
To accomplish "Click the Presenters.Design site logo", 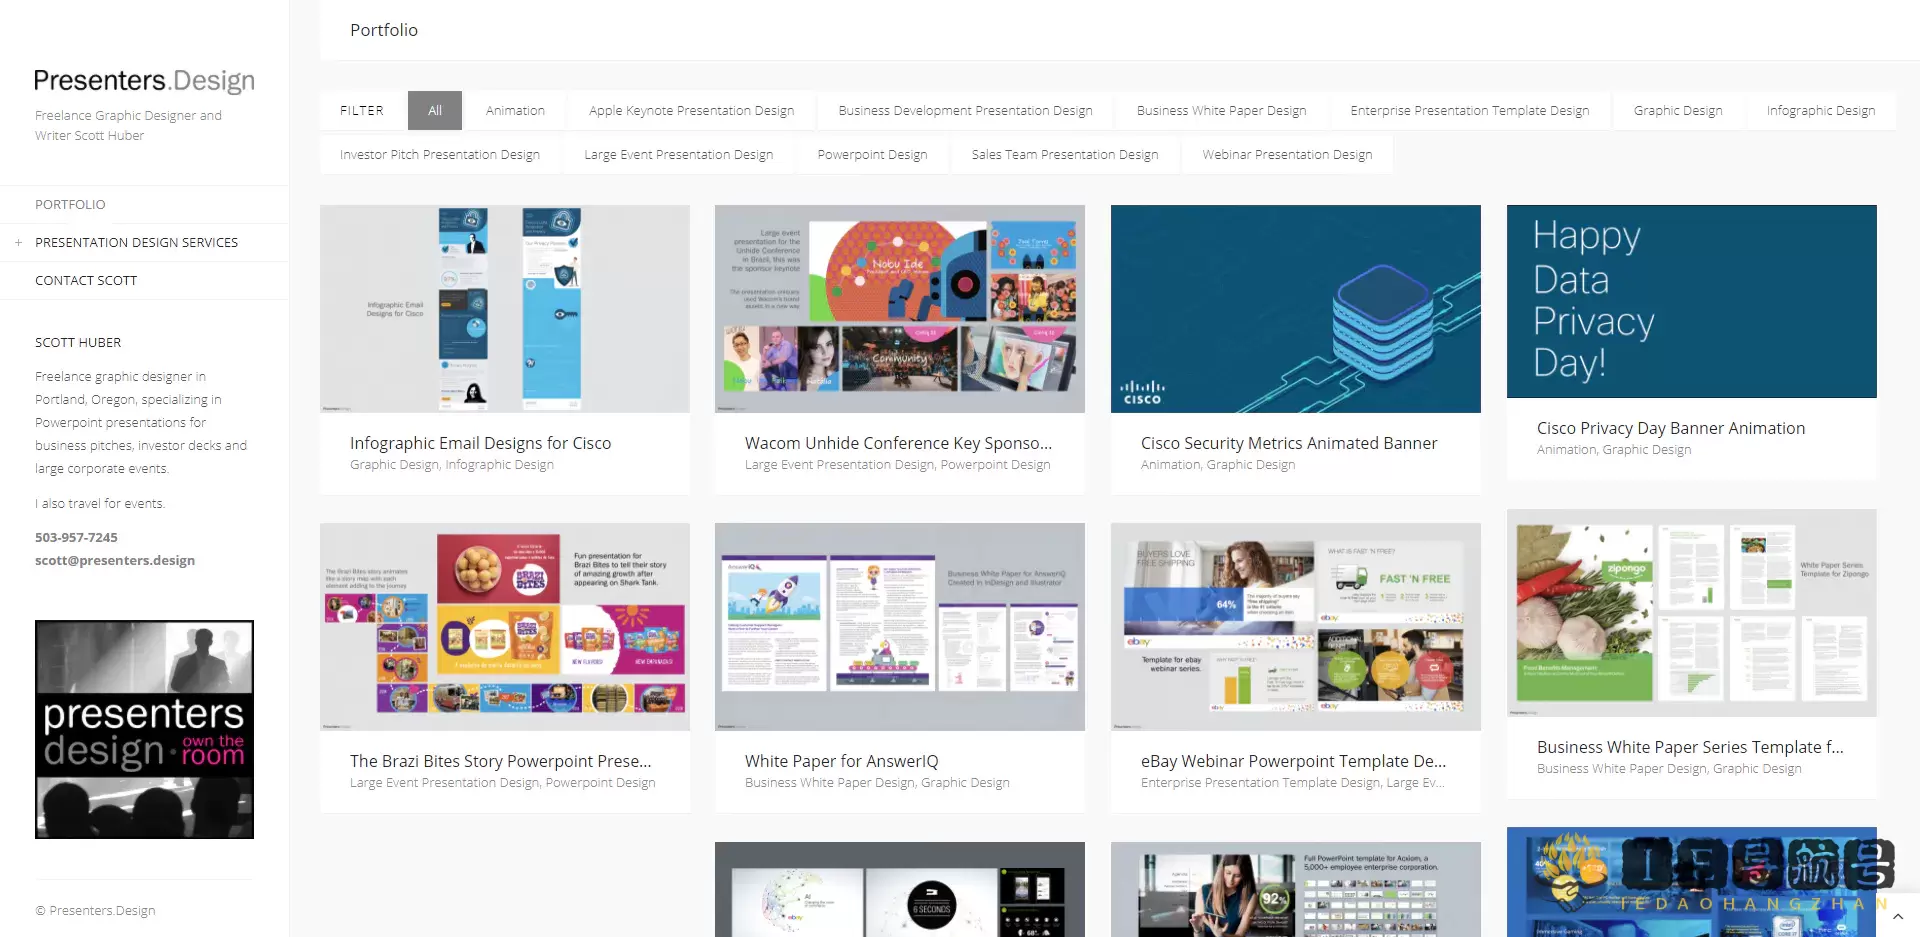I will coord(144,80).
